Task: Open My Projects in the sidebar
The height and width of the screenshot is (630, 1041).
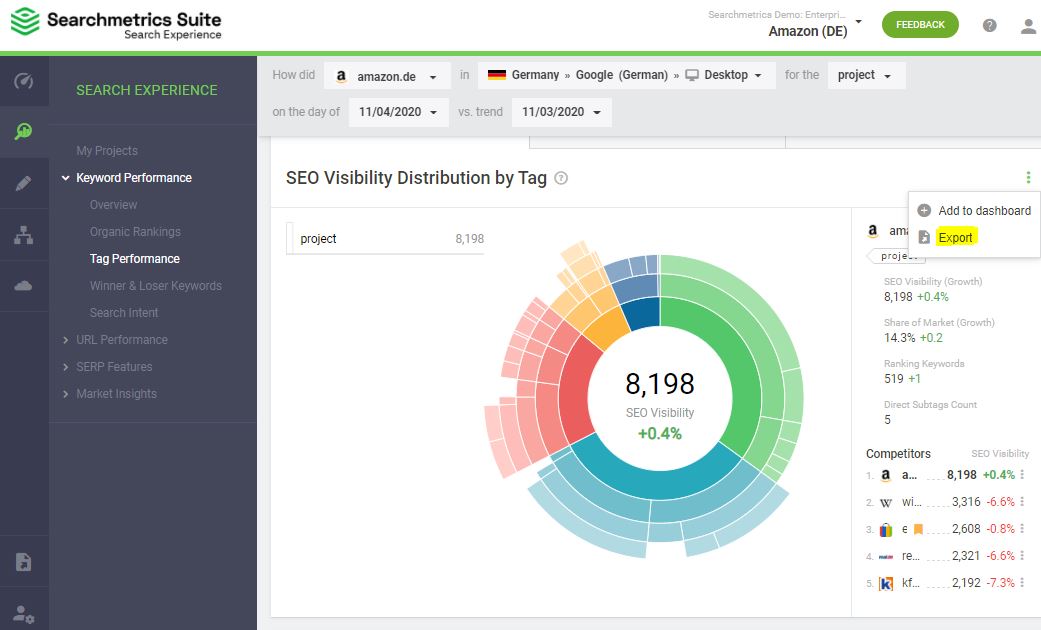Action: coord(107,151)
